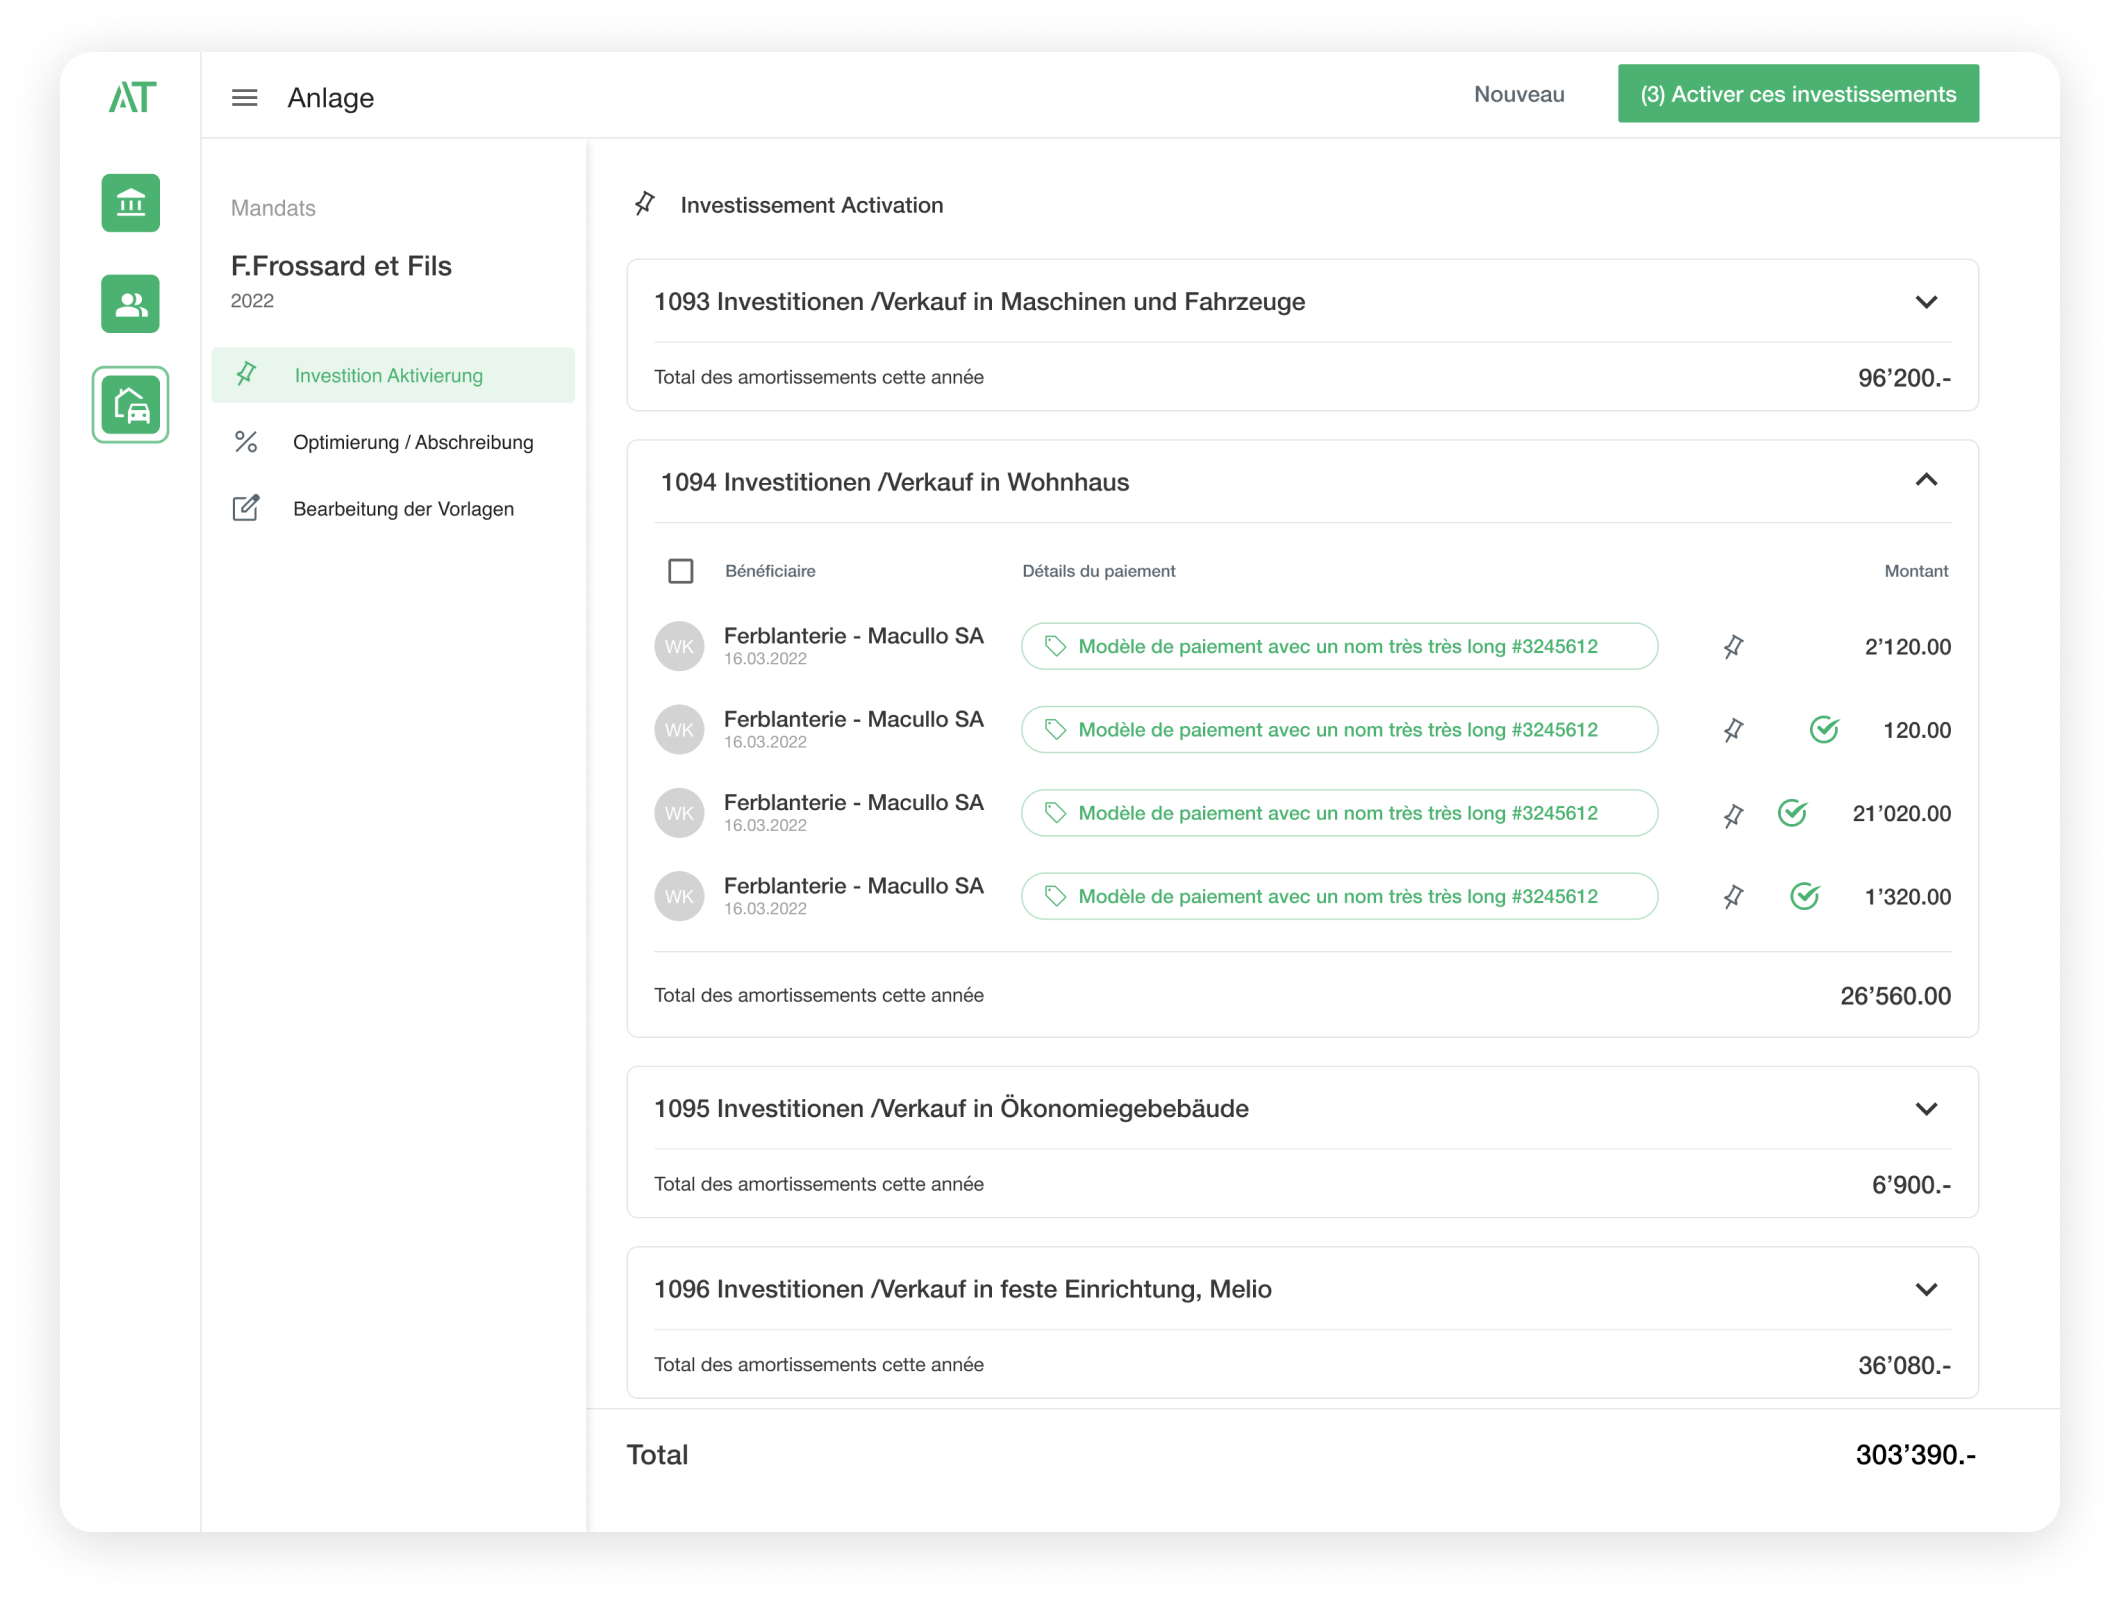Toggle the green check mark on the 1'320.00 row

coord(1804,896)
